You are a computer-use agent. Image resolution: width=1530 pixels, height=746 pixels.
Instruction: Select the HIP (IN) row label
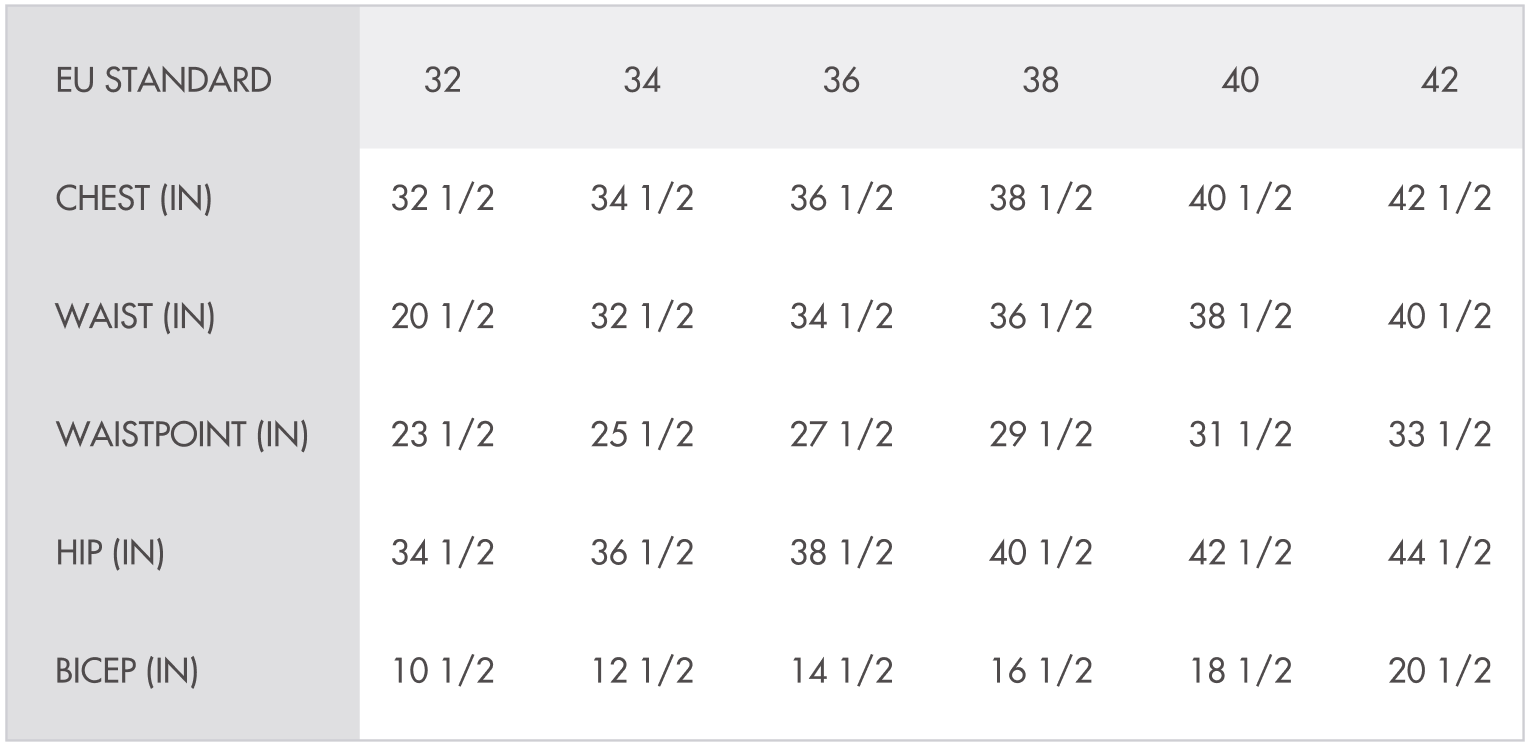110,553
